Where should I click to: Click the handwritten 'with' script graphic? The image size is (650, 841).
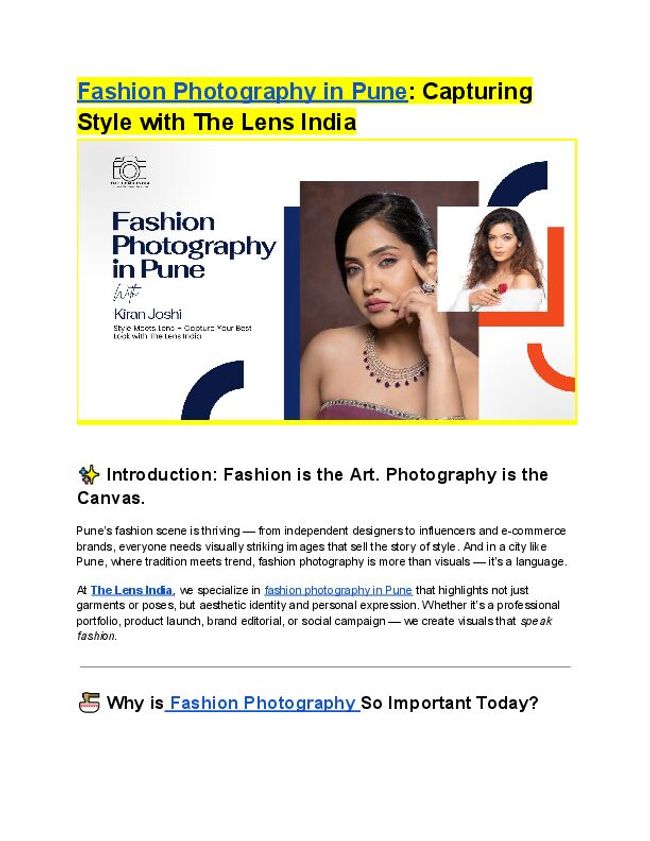(x=127, y=292)
